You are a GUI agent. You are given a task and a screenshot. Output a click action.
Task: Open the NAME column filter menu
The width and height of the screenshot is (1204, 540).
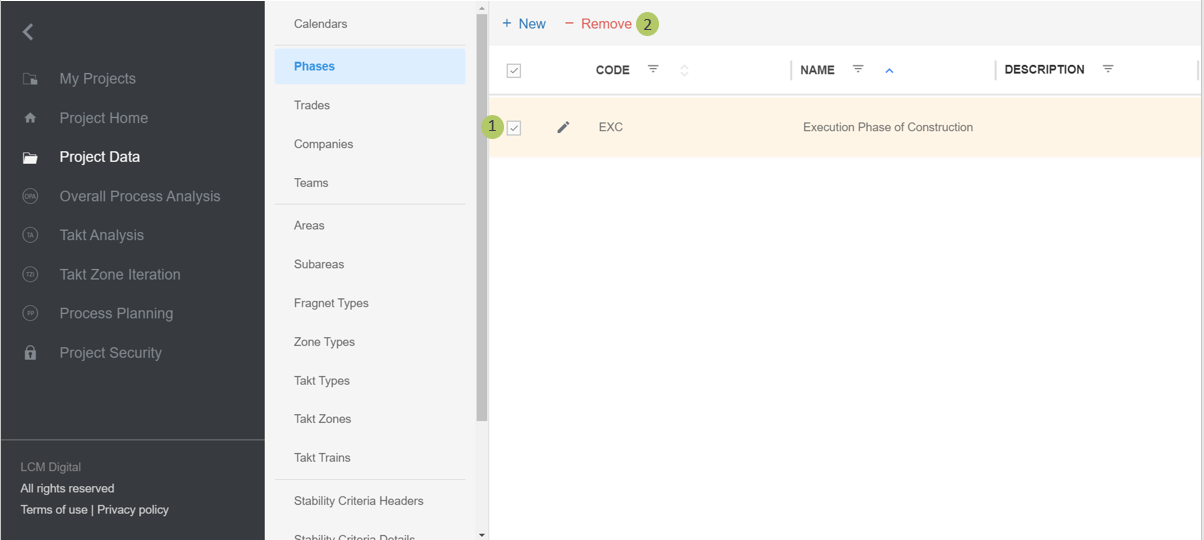click(x=858, y=69)
